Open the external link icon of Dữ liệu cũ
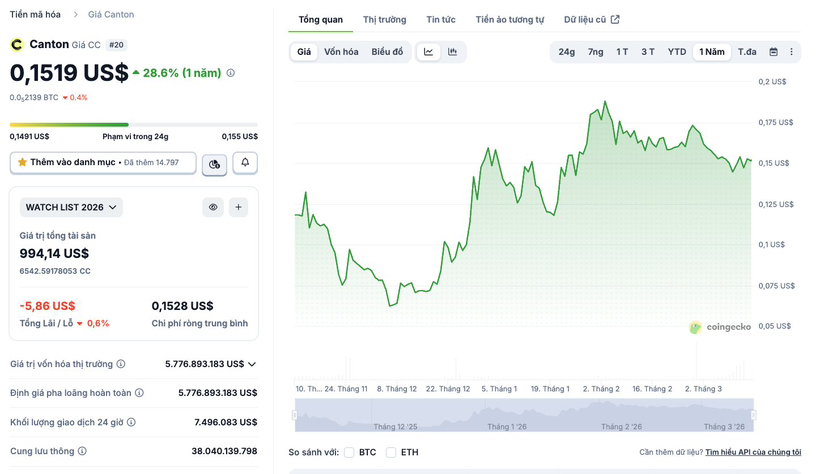Image resolution: width=828 pixels, height=474 pixels. pyautogui.click(x=615, y=20)
